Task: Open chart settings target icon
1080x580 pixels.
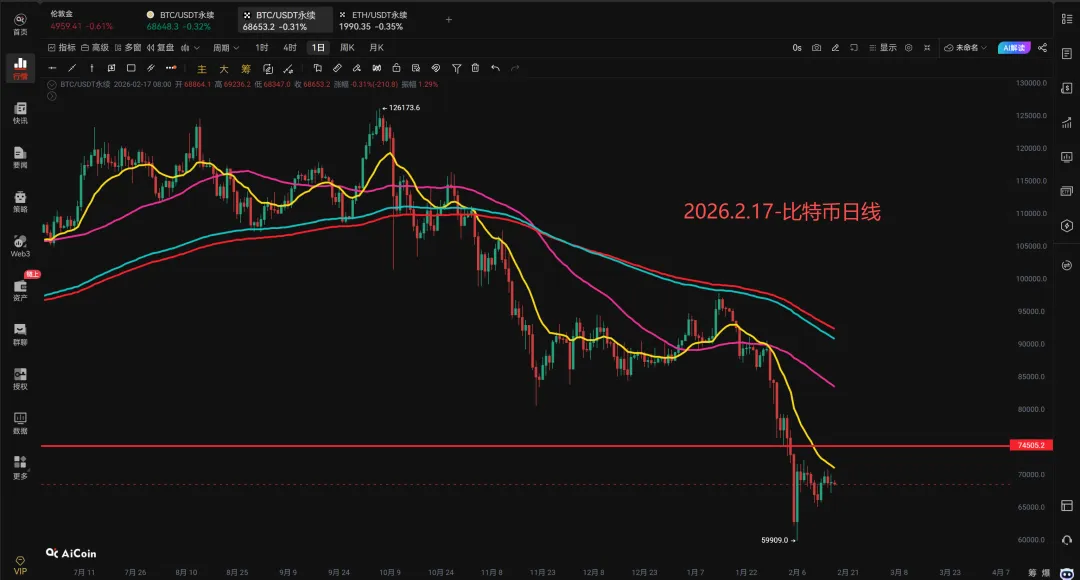Action: click(x=908, y=48)
